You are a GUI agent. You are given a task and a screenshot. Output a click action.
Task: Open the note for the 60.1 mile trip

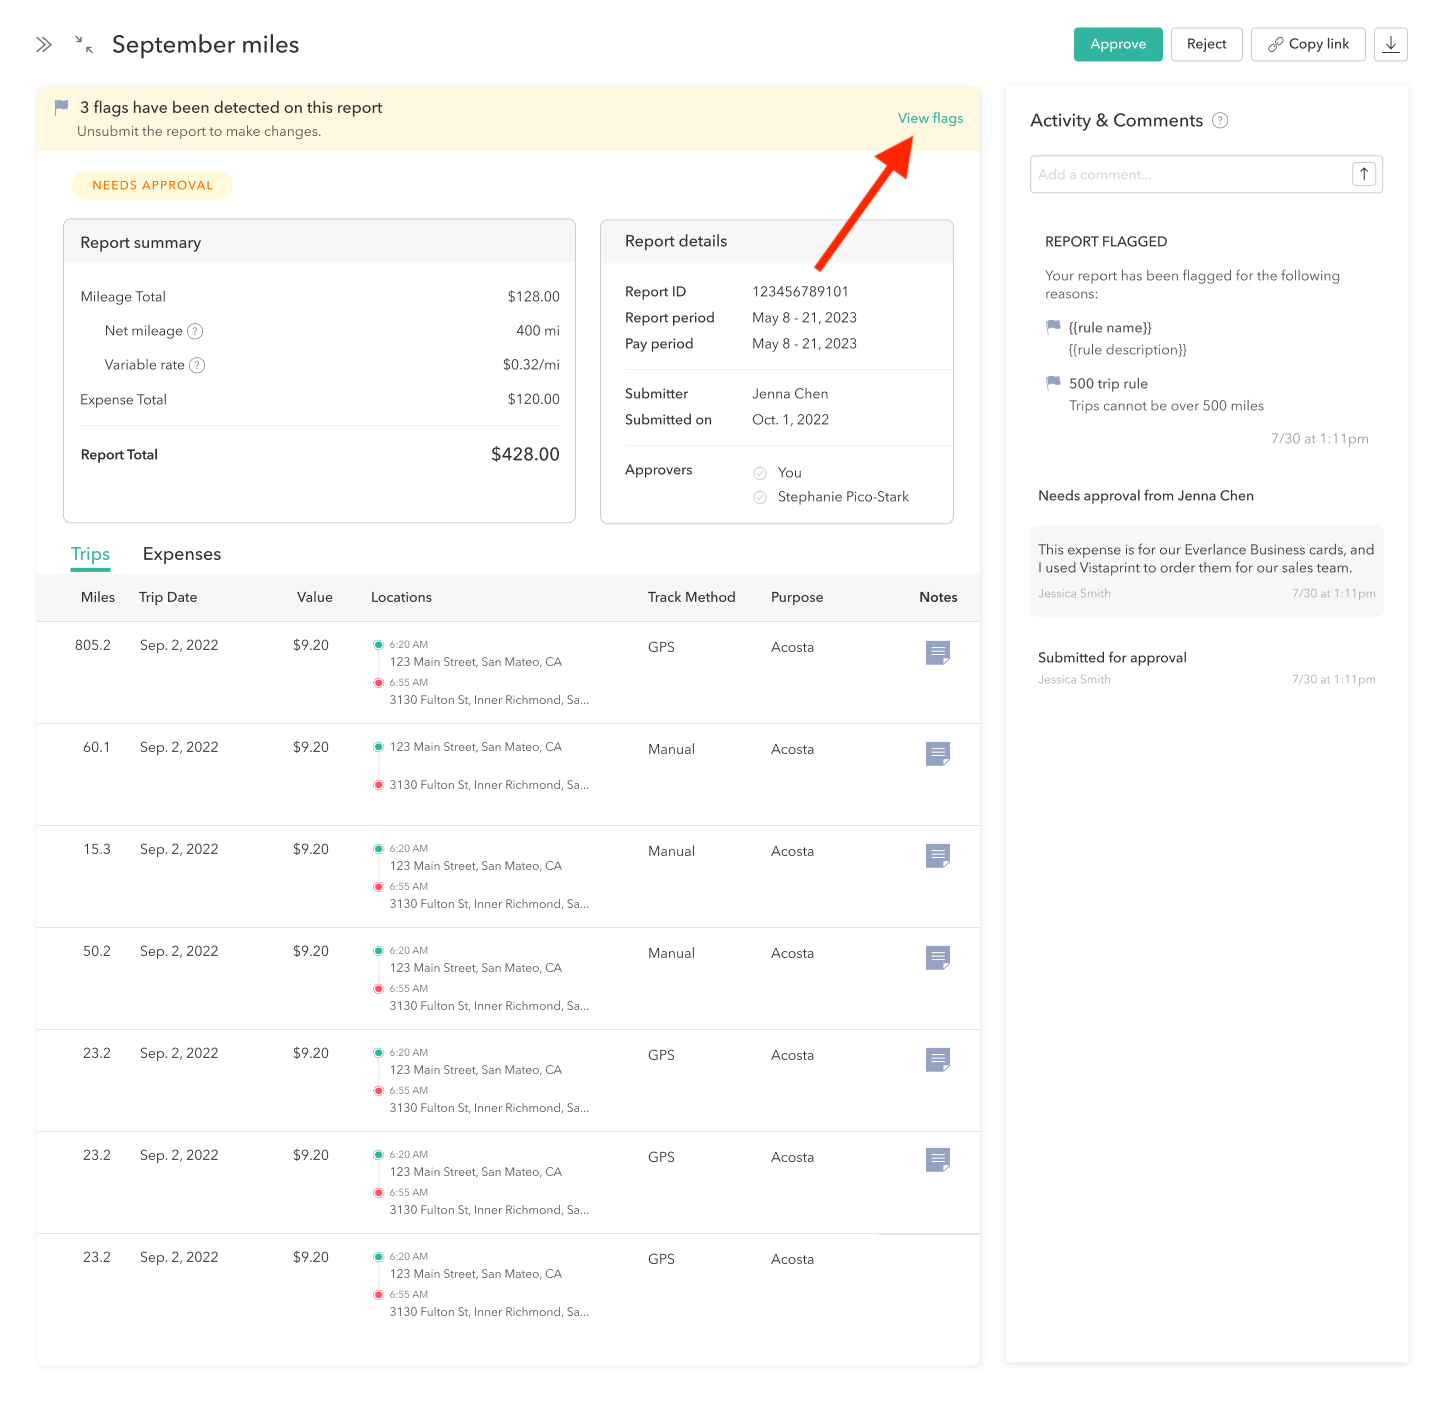(x=937, y=754)
